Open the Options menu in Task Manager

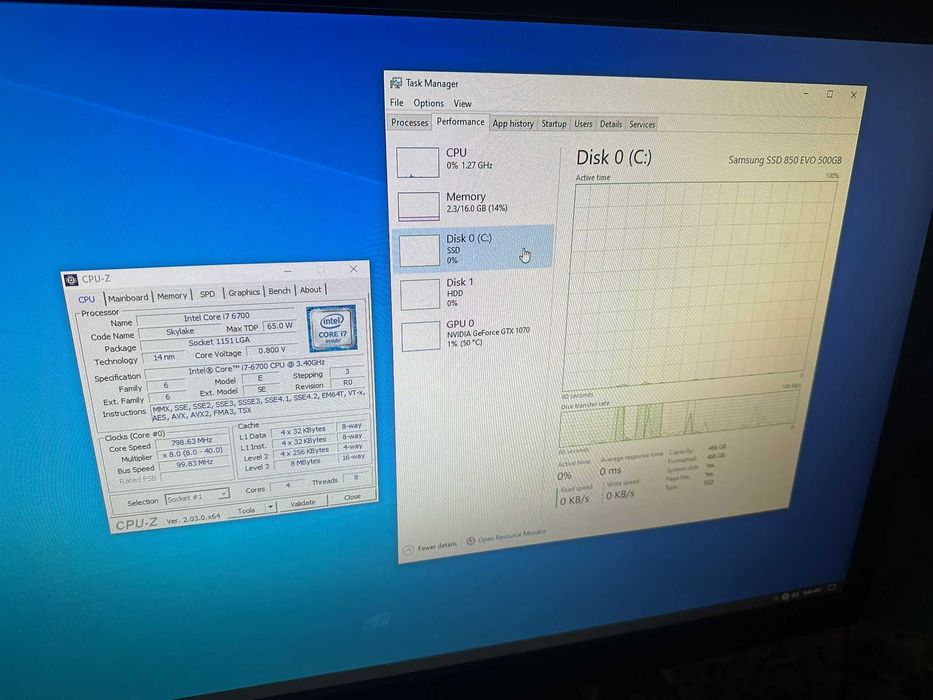click(428, 103)
